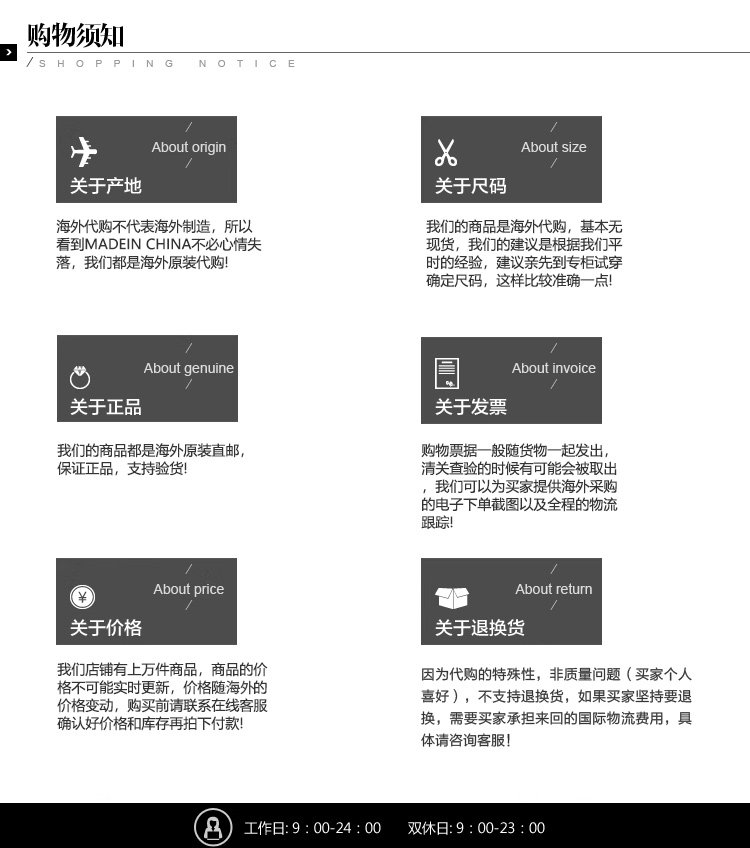The height and width of the screenshot is (848, 750).
Task: Click the SHOPPING NOTICE subtitle
Action: tap(168, 63)
